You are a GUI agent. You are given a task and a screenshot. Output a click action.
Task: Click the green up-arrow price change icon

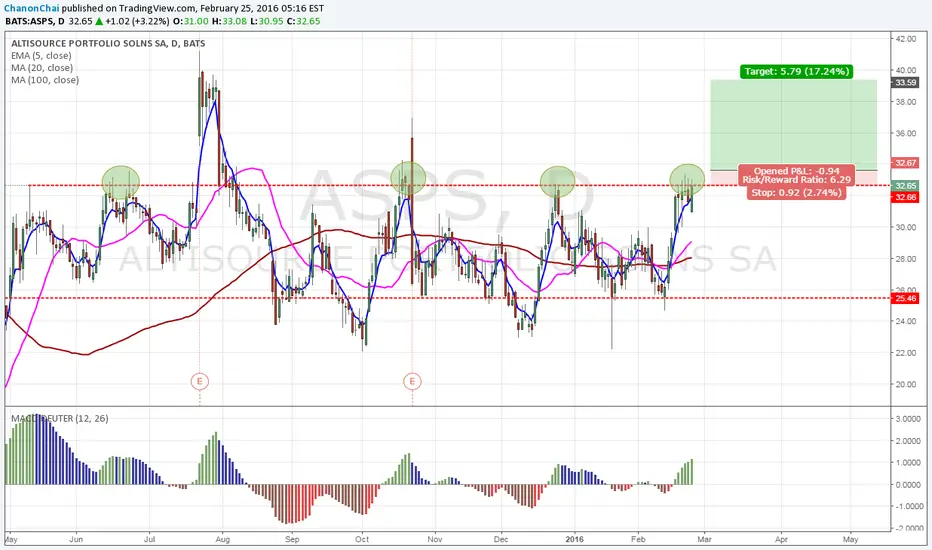(x=99, y=21)
